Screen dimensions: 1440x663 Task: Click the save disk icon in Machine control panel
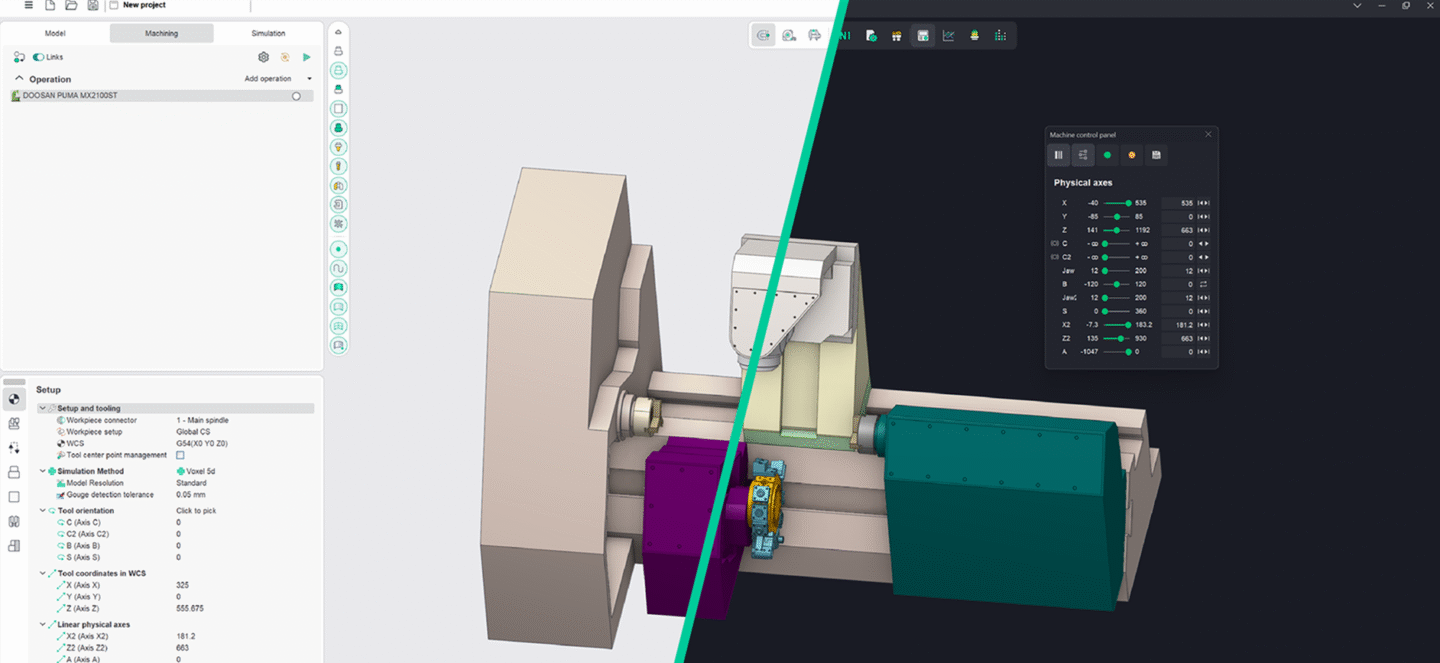click(1156, 155)
